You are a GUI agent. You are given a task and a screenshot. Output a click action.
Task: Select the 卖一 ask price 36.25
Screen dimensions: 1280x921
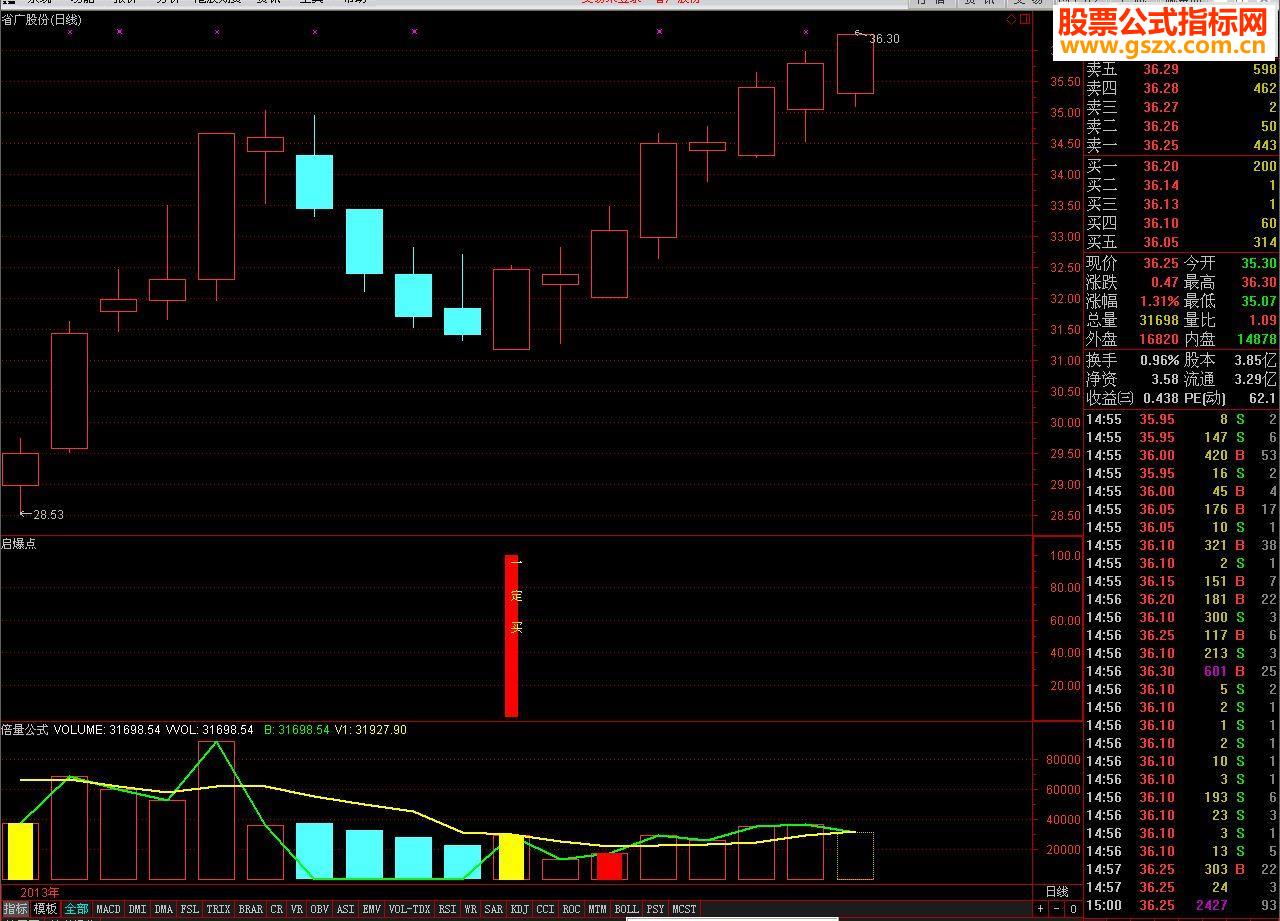click(1161, 145)
